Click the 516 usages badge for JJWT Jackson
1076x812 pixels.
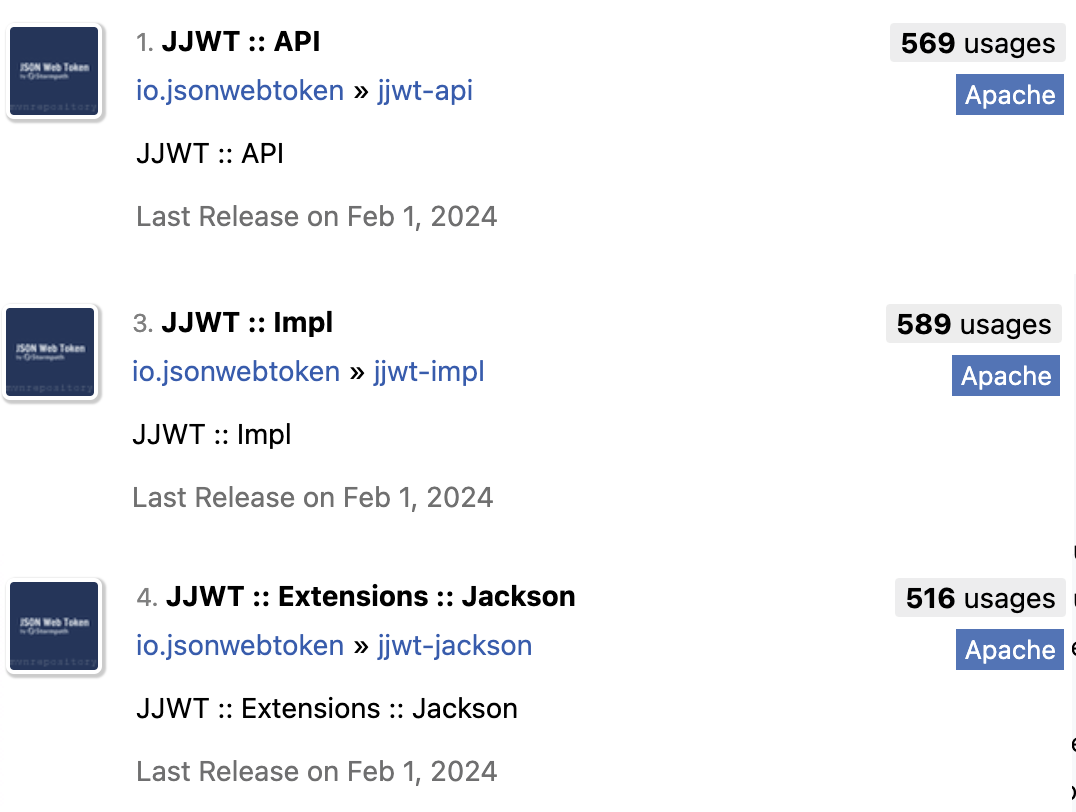pyautogui.click(x=980, y=597)
